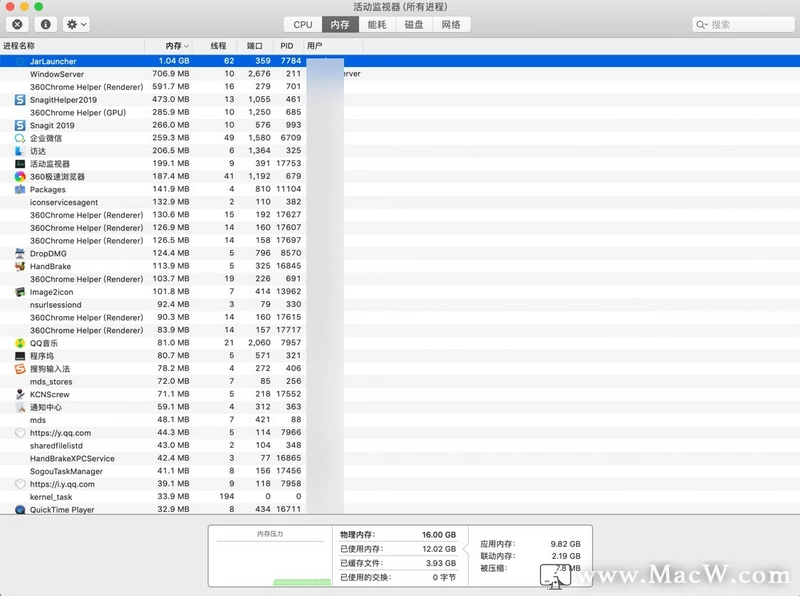Click the force quit process button
Image resolution: width=800 pixels, height=596 pixels.
(17, 24)
